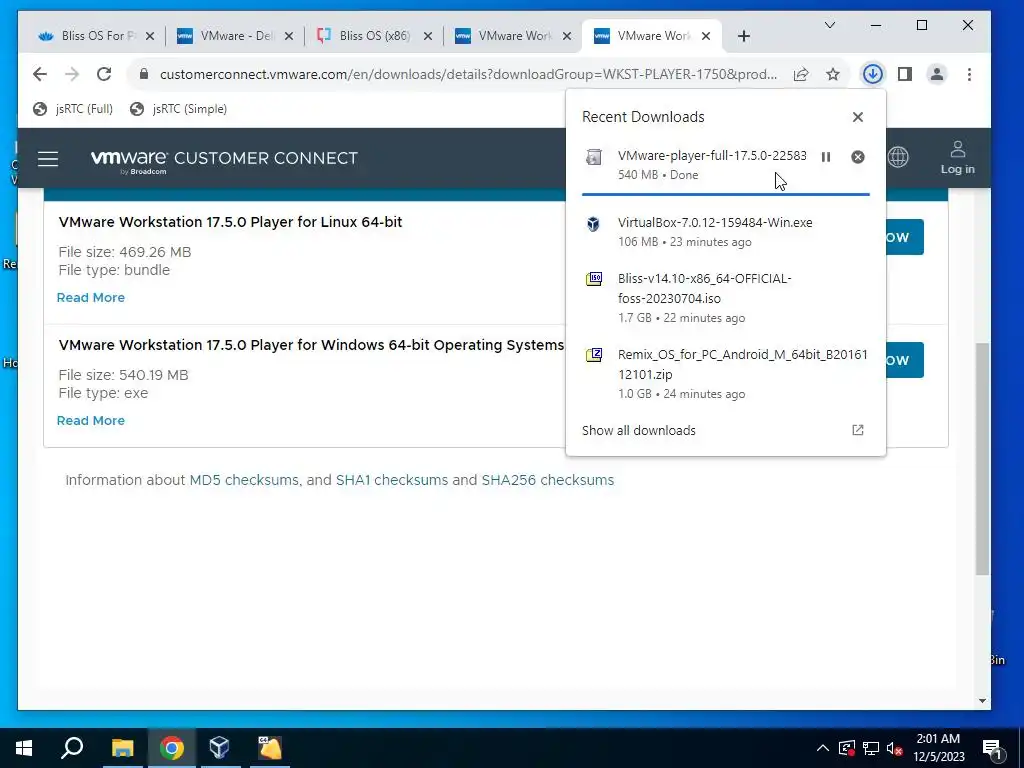Open the notification center icon
Image resolution: width=1024 pixels, height=768 pixels.
coord(993,749)
